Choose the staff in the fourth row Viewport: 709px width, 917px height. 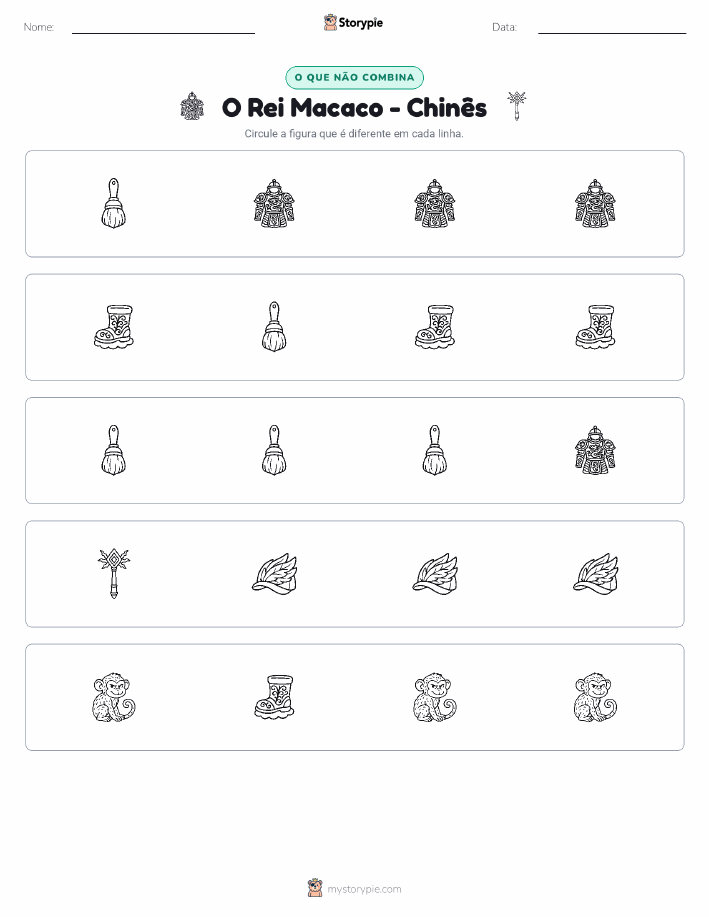[x=113, y=573]
